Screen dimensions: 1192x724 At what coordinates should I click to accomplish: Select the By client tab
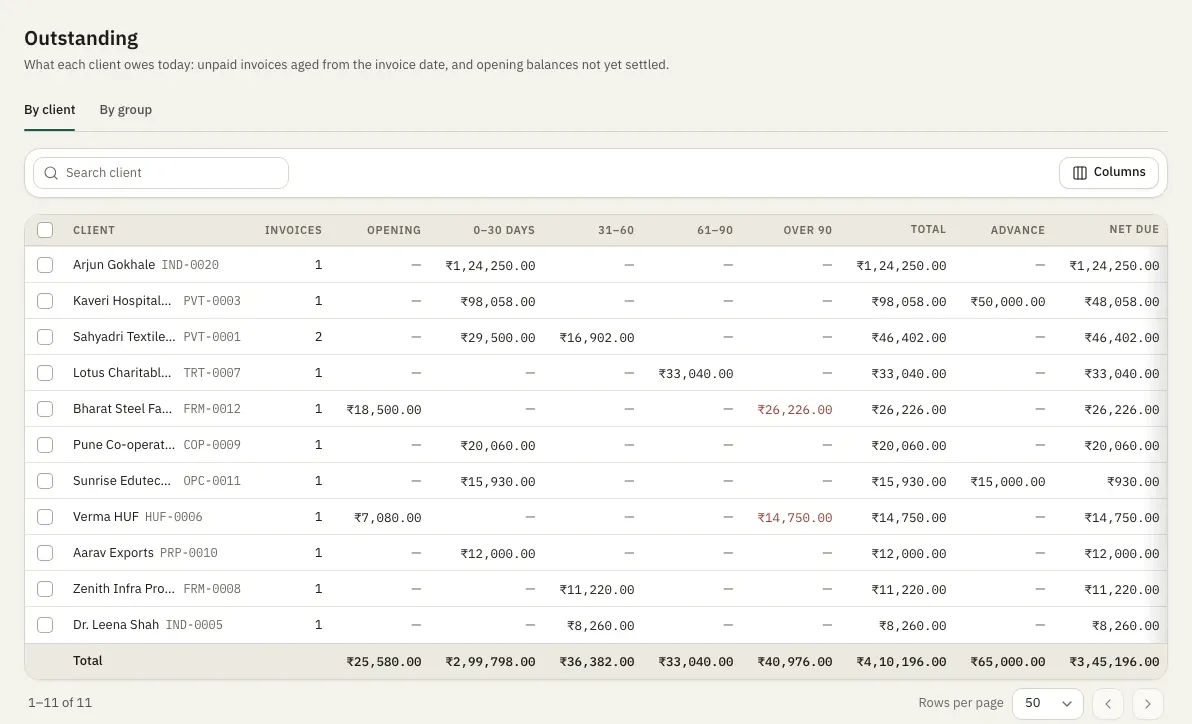49,110
